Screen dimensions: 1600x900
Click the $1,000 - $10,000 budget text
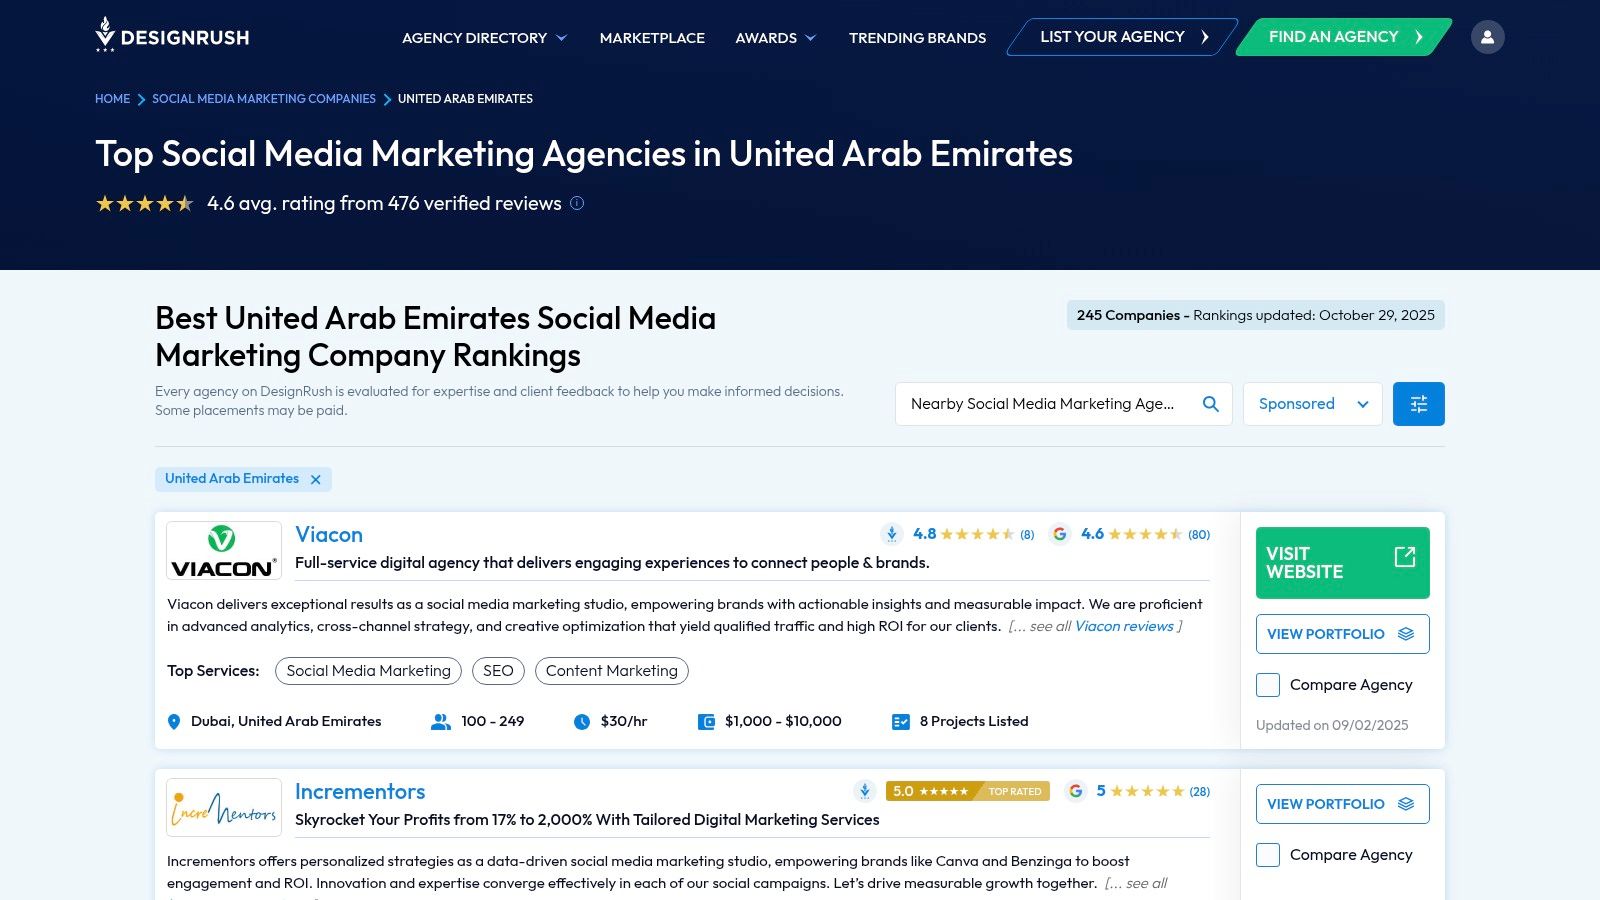coord(783,721)
